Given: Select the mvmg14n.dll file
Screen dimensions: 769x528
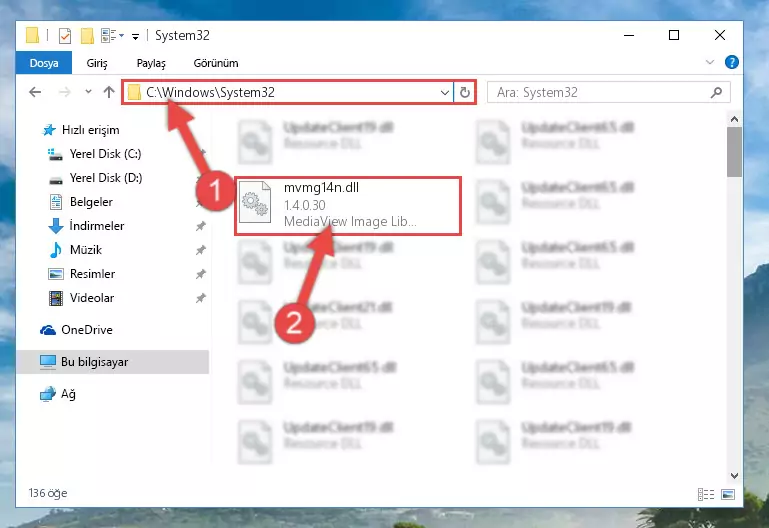Looking at the screenshot, I should tap(348, 206).
